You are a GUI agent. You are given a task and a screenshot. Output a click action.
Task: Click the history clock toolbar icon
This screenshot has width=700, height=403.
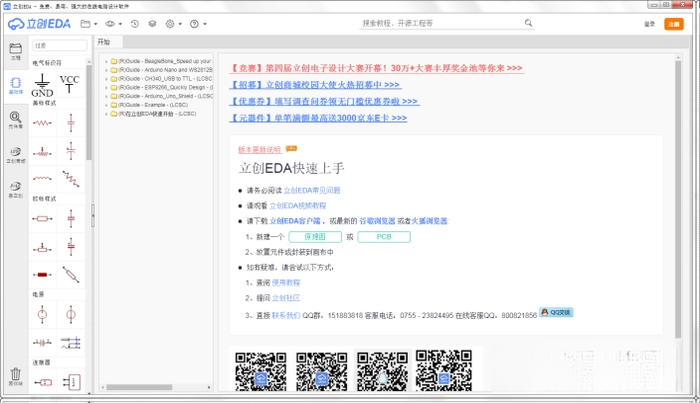[x=135, y=24]
